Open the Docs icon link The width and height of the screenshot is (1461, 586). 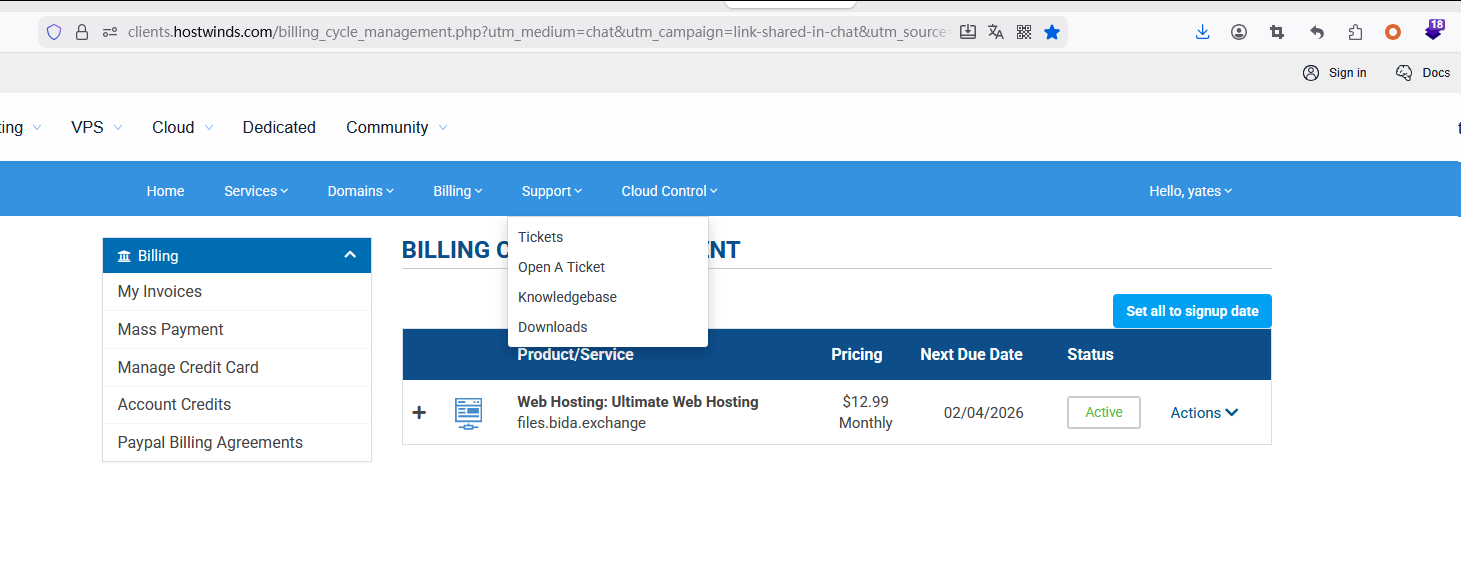click(x=1423, y=72)
